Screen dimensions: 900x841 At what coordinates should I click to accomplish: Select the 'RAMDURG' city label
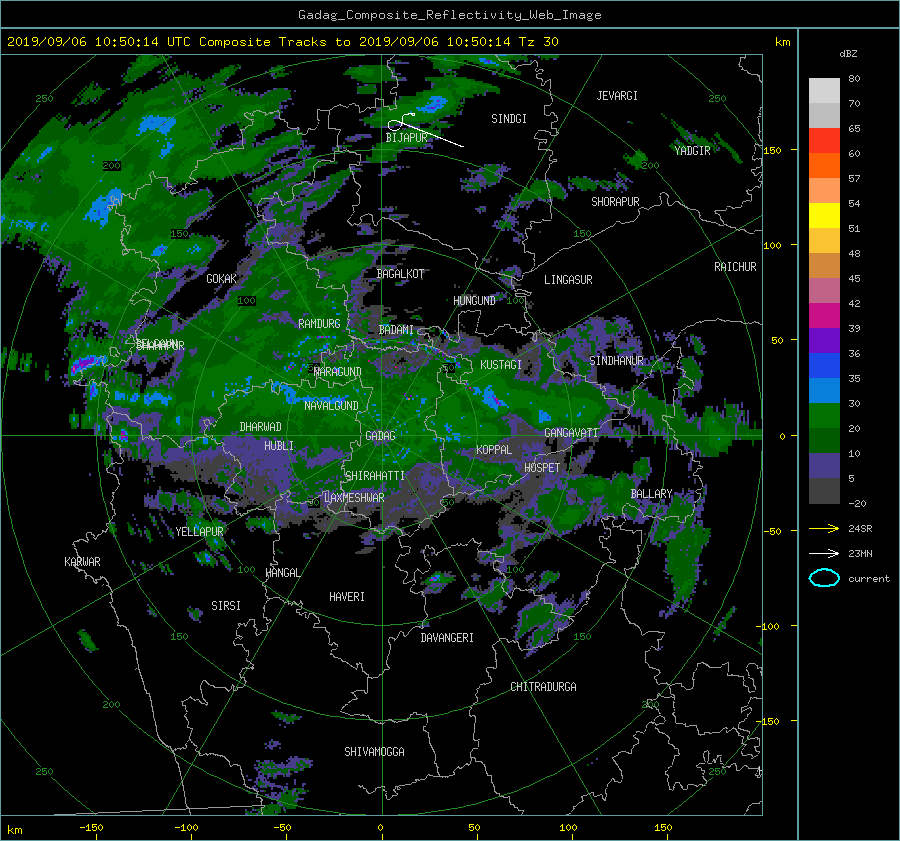click(x=319, y=324)
